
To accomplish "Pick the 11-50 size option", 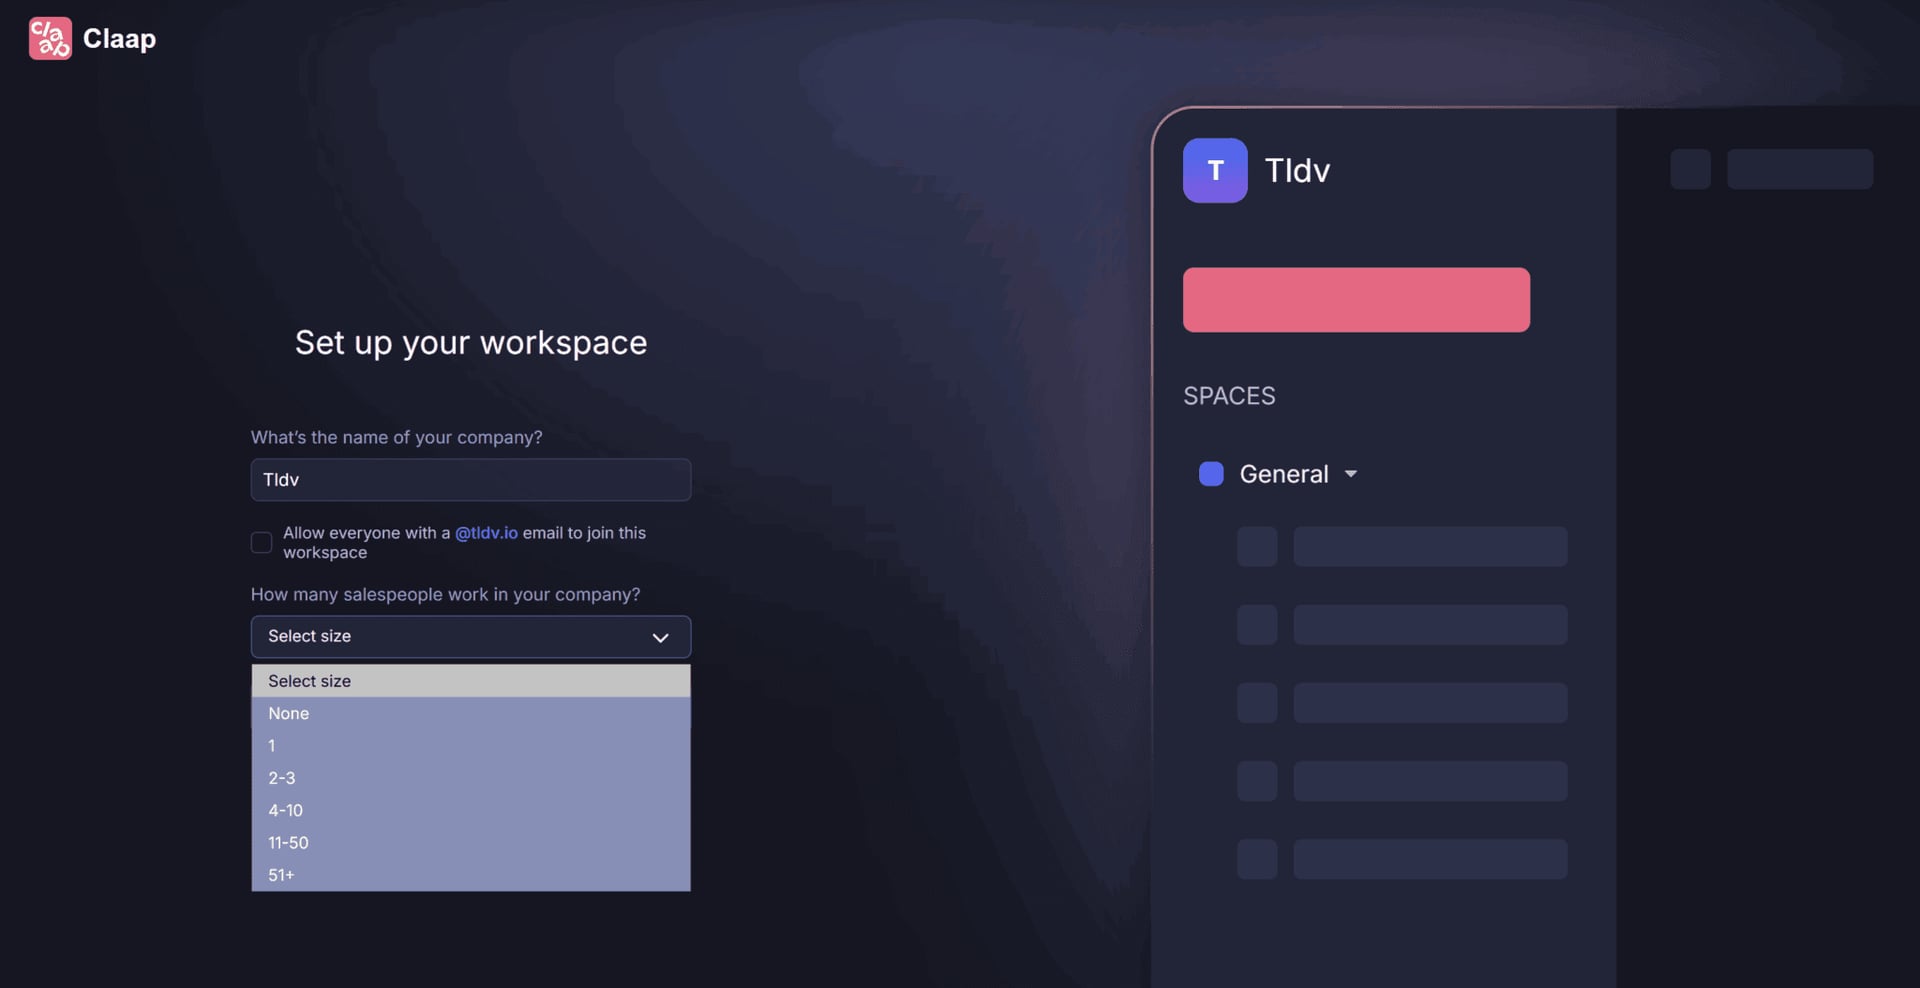I will [x=471, y=843].
